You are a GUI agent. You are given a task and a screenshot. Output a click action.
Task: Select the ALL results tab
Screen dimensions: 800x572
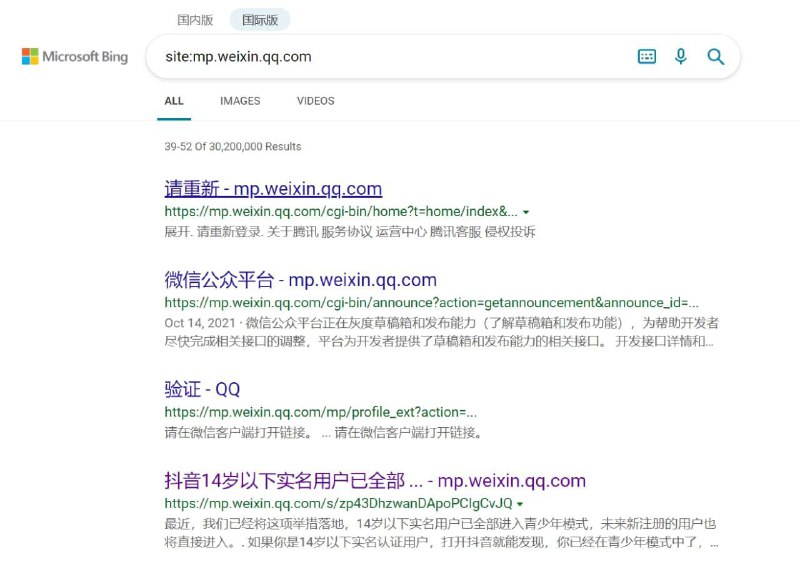click(x=174, y=101)
